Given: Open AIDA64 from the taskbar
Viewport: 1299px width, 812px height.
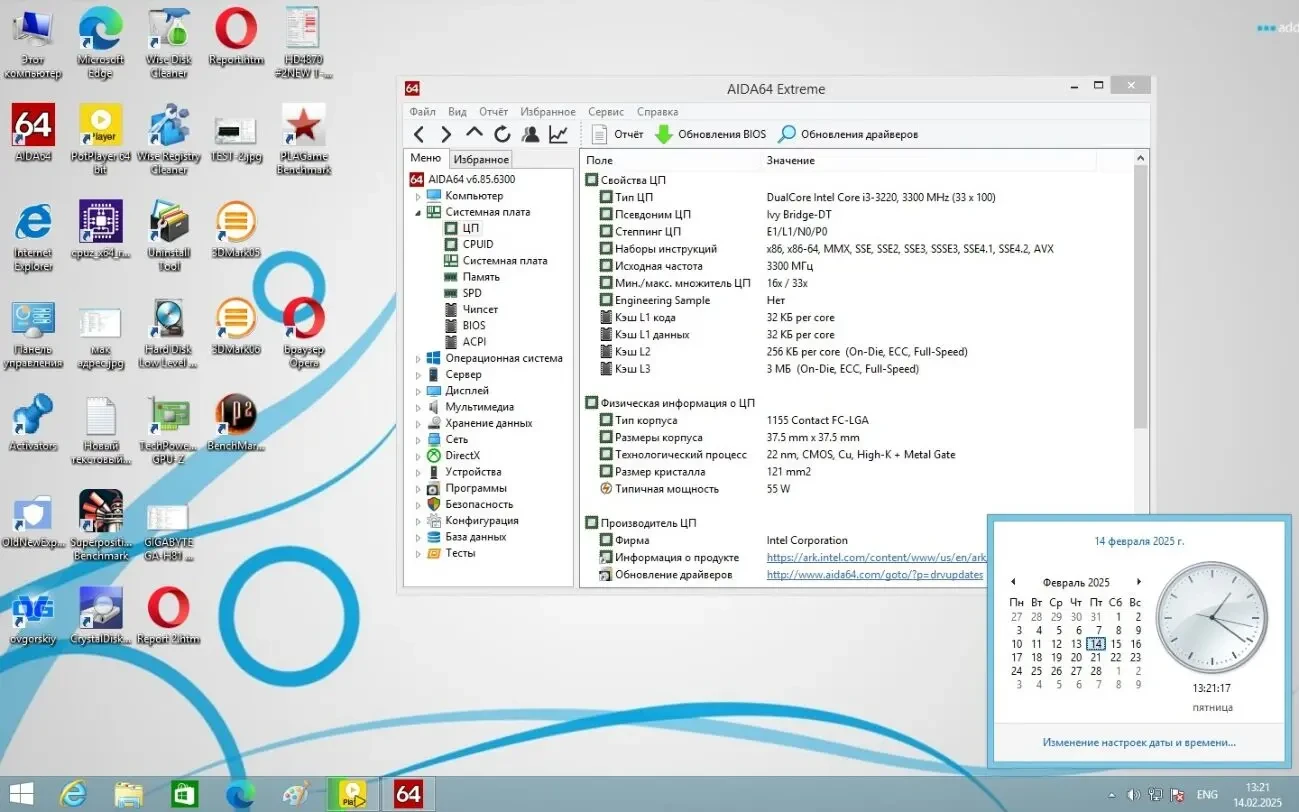Looking at the screenshot, I should (408, 793).
